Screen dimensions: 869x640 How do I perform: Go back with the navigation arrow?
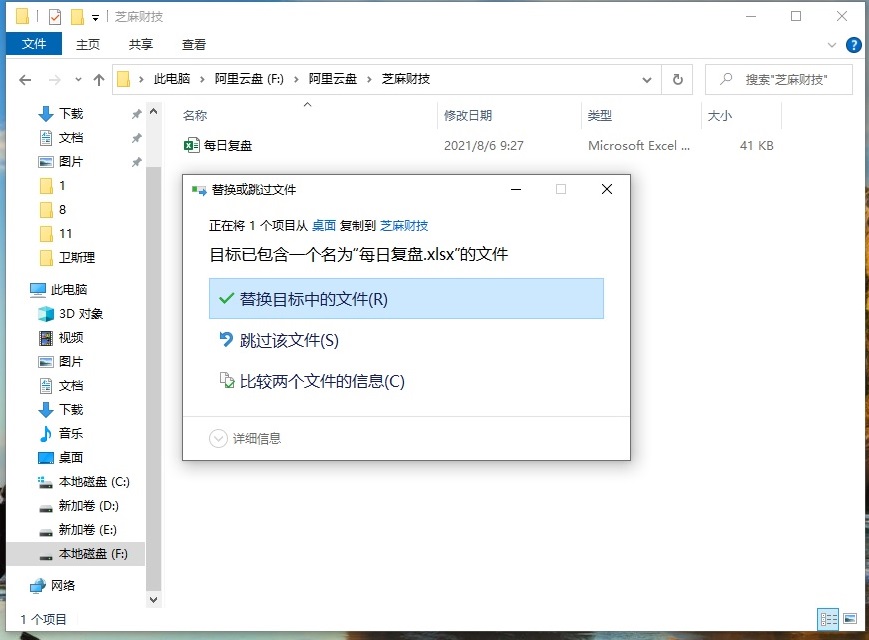25,79
